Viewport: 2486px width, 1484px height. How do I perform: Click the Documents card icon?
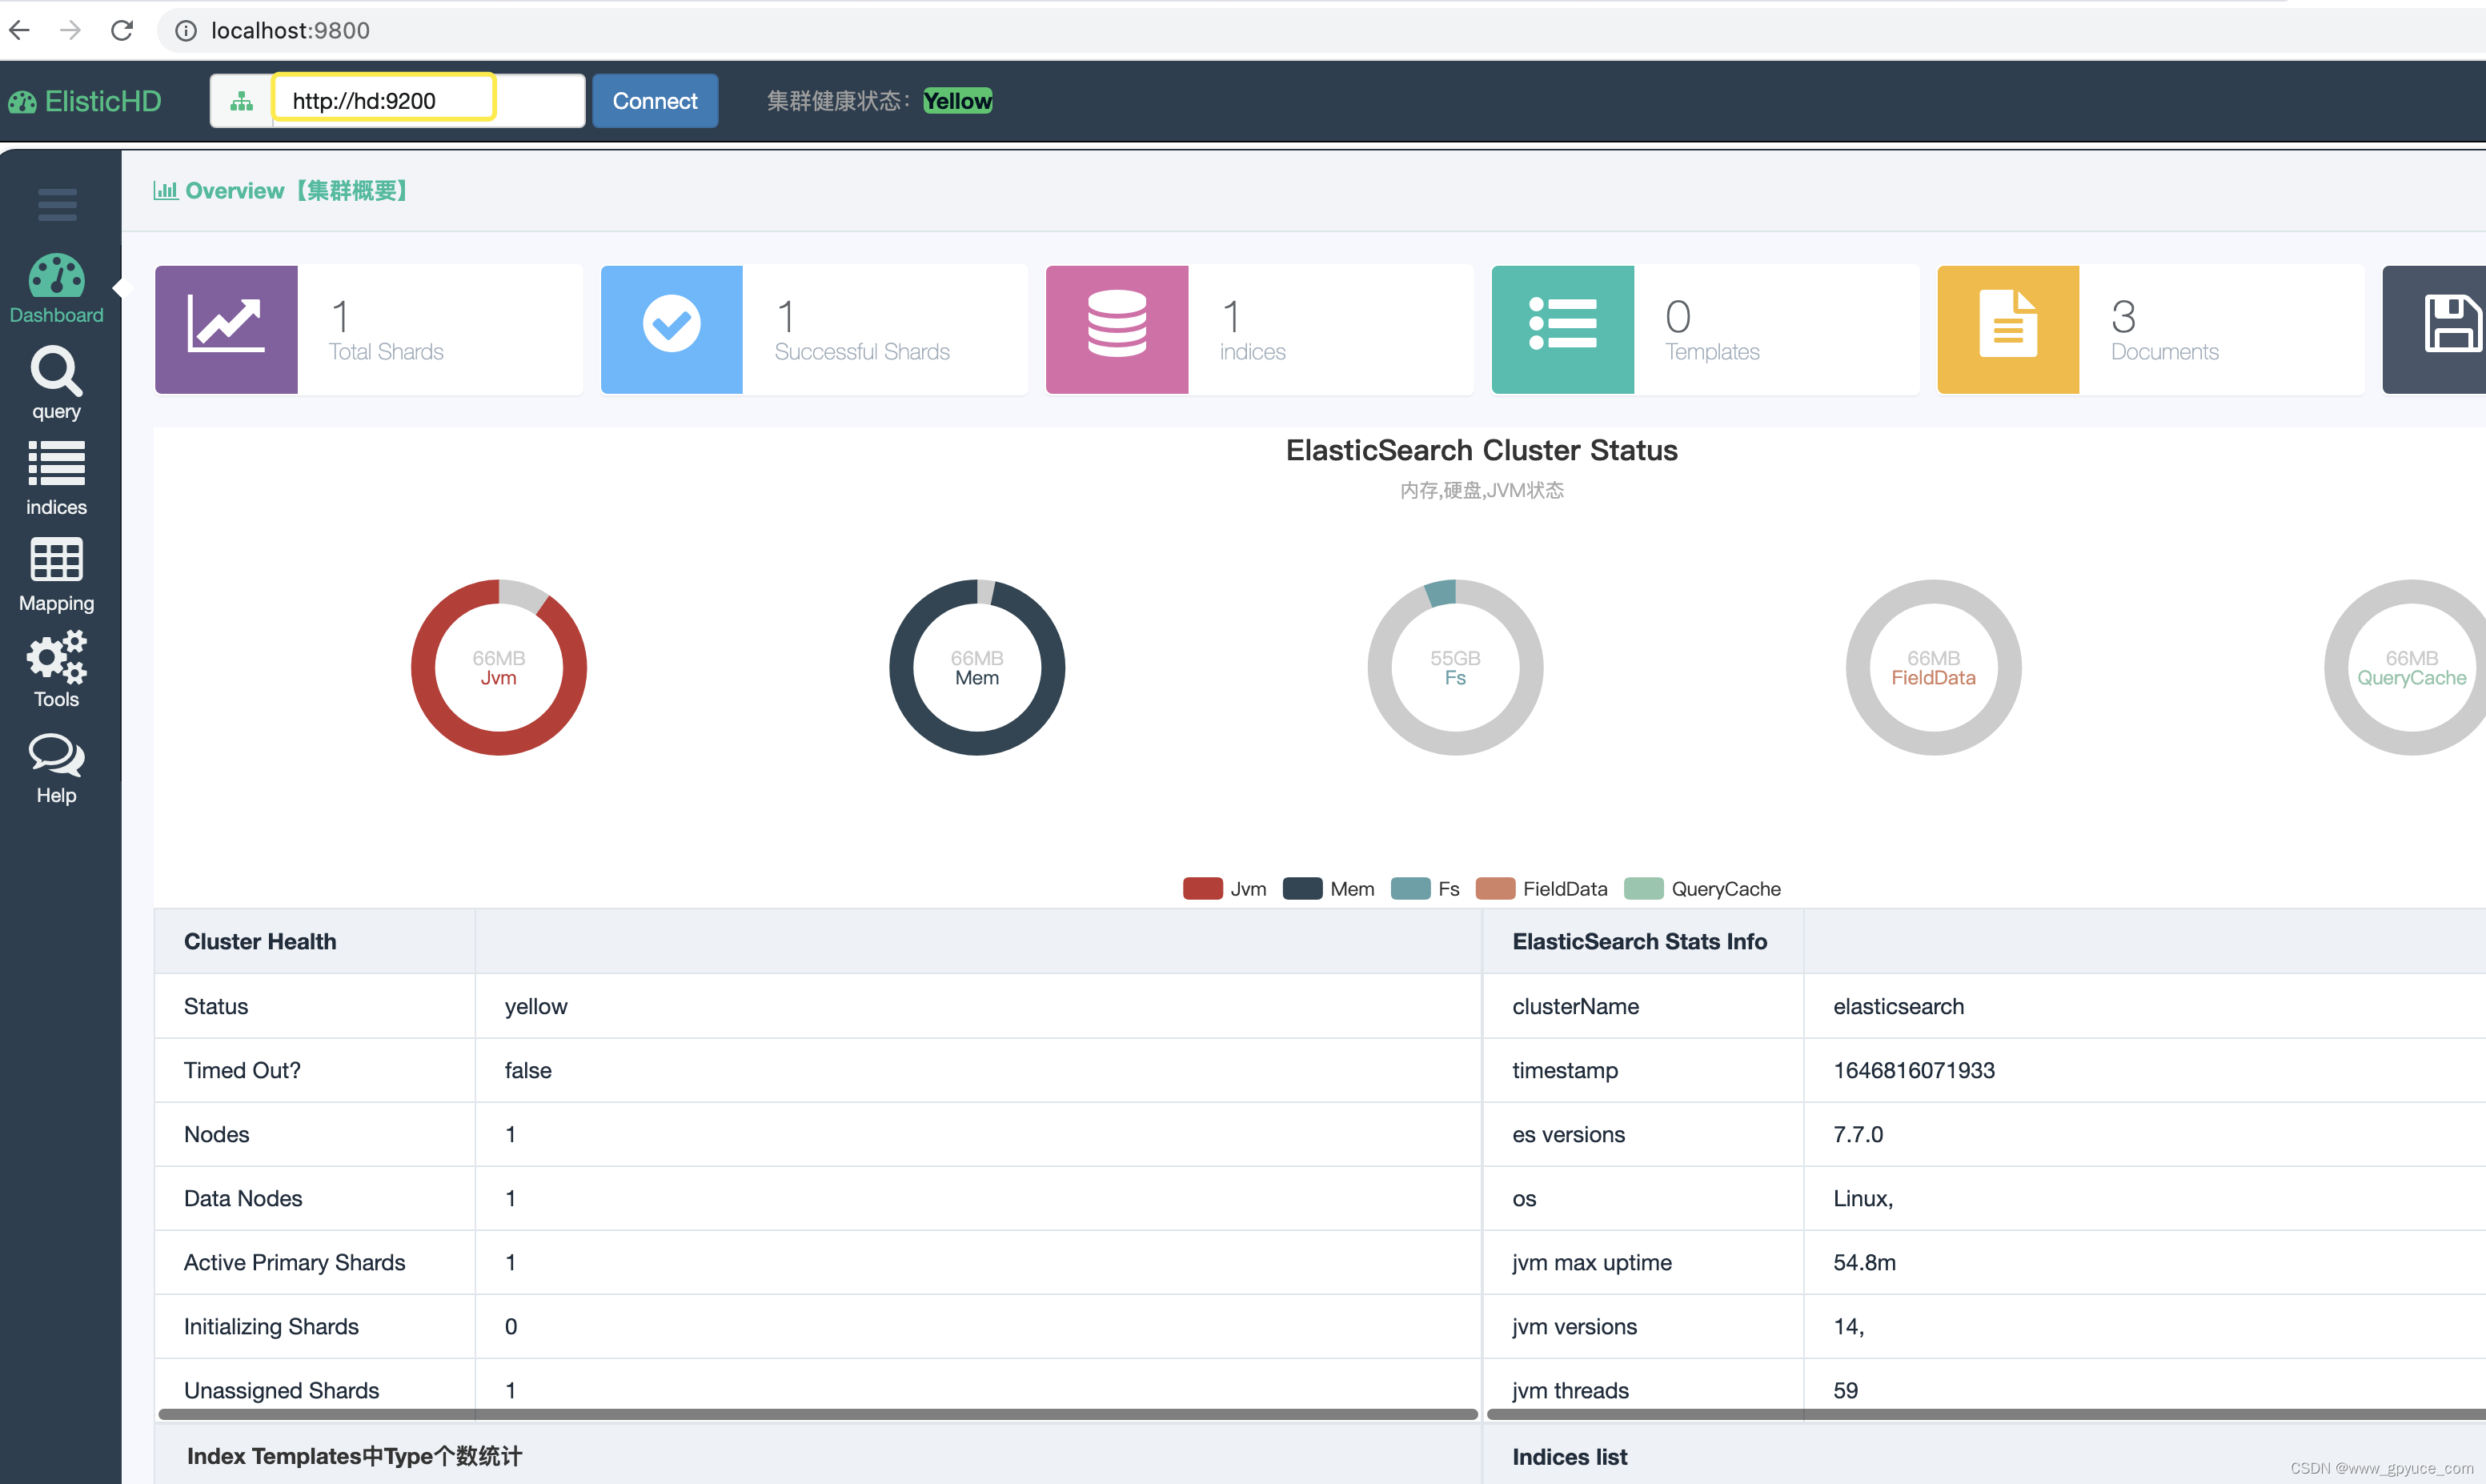(x=2007, y=329)
